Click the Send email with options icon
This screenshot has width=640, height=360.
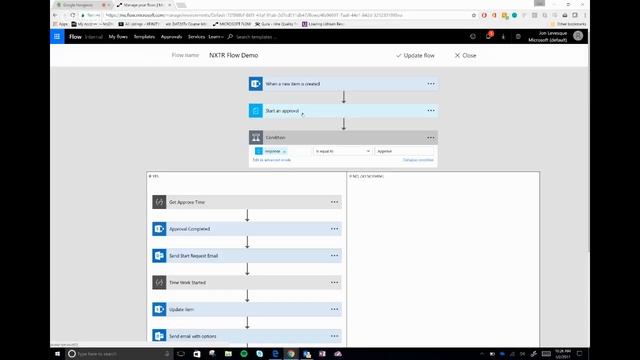click(x=159, y=336)
